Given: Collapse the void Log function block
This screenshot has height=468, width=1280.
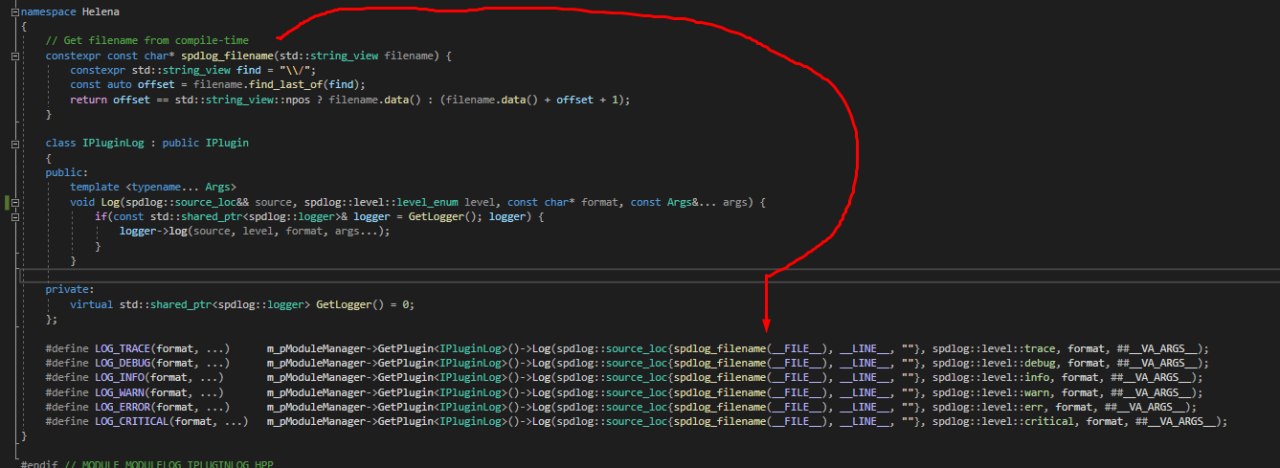Looking at the screenshot, I should pos(14,202).
